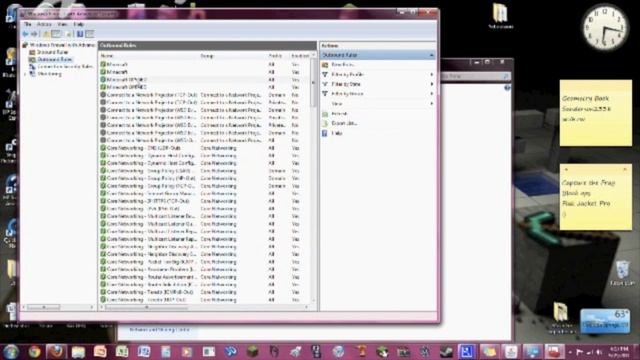Click the Capture the Flag sticky note

point(596,197)
